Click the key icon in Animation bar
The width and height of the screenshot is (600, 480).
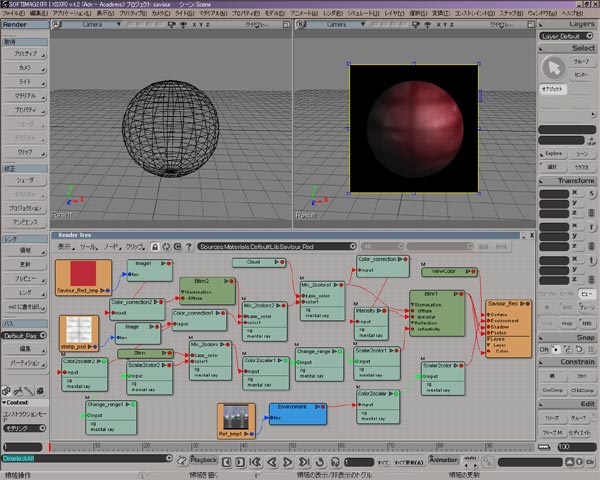pos(488,462)
